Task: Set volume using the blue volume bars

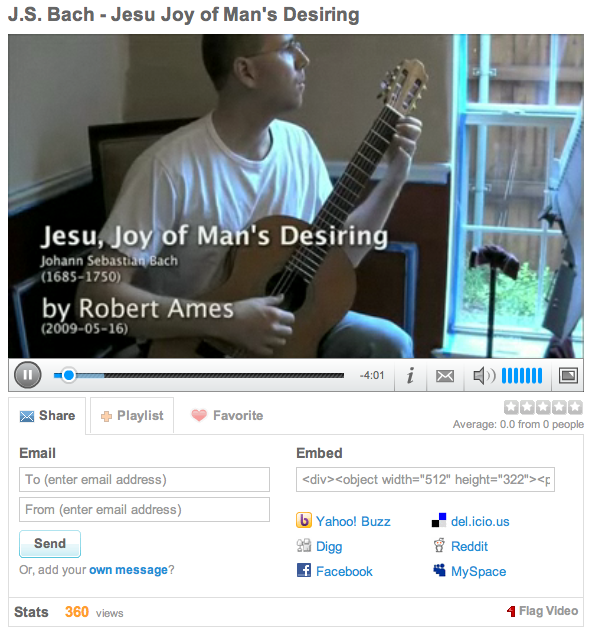Action: pyautogui.click(x=522, y=376)
